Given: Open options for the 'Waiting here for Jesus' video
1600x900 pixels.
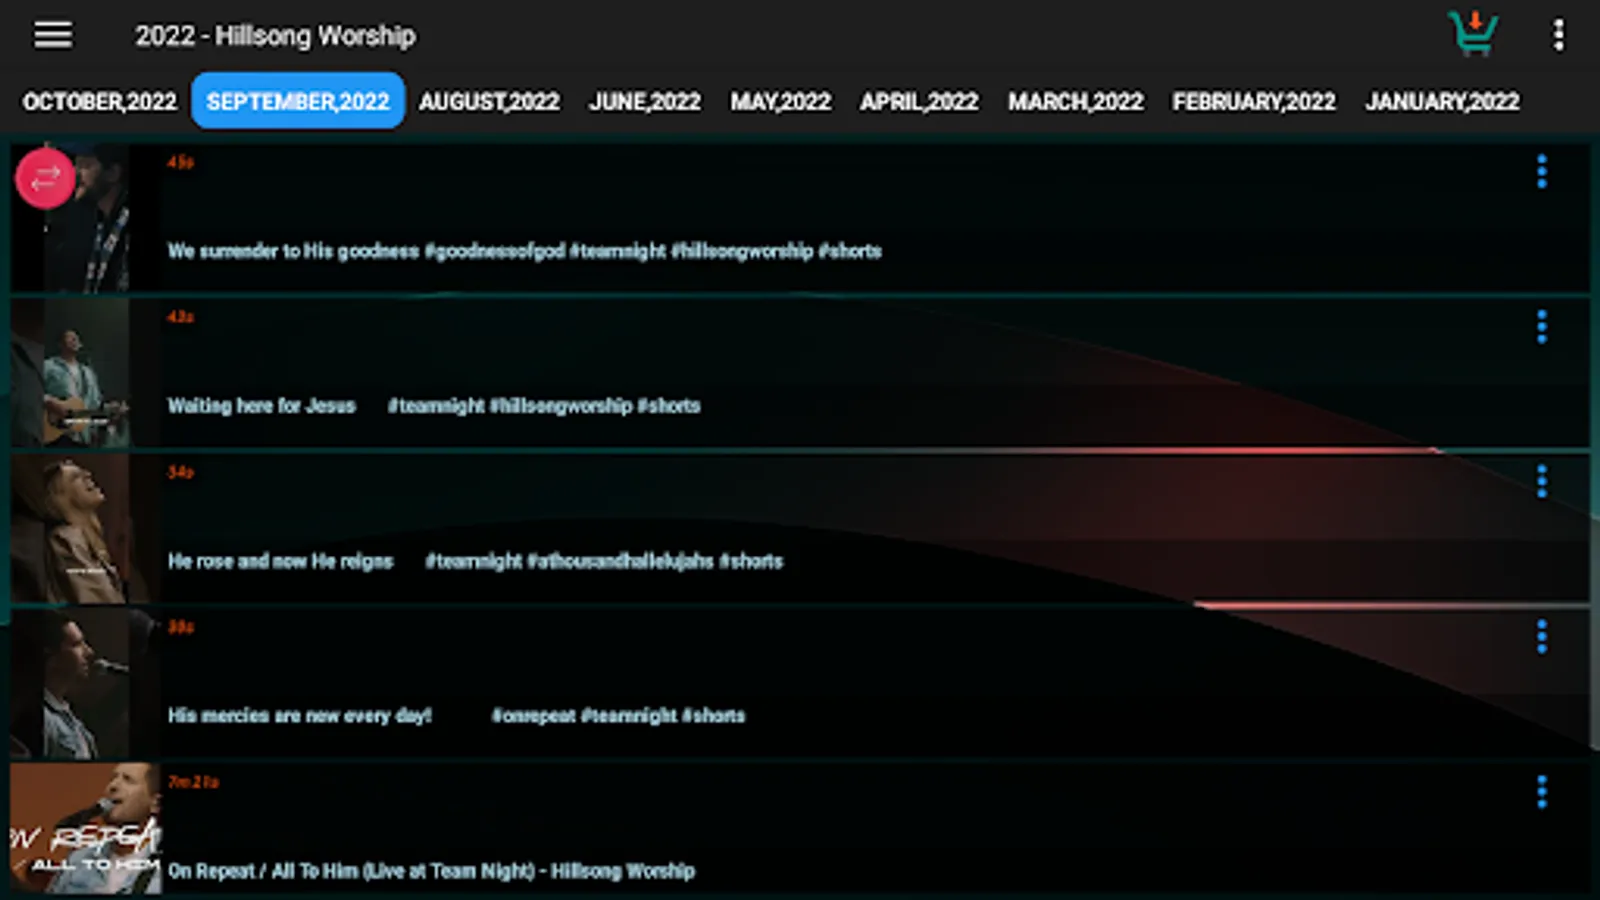Looking at the screenshot, I should (1542, 326).
